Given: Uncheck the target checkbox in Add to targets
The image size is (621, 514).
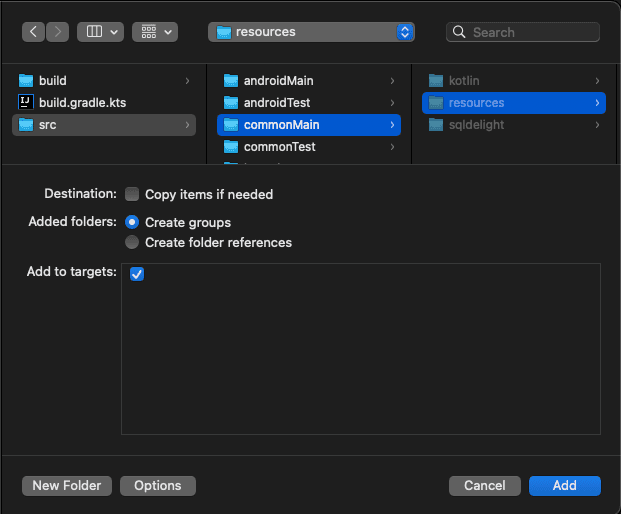Looking at the screenshot, I should click(x=137, y=274).
